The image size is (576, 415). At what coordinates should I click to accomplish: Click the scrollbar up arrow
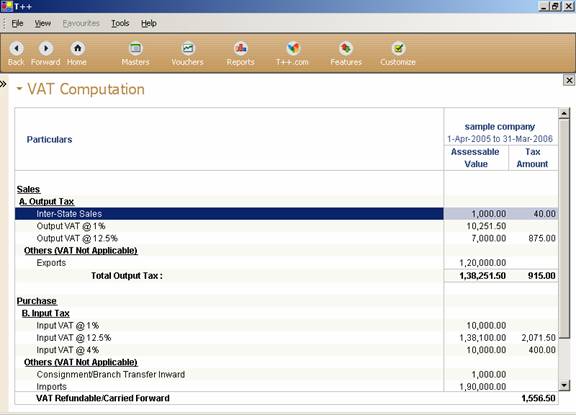tap(564, 113)
